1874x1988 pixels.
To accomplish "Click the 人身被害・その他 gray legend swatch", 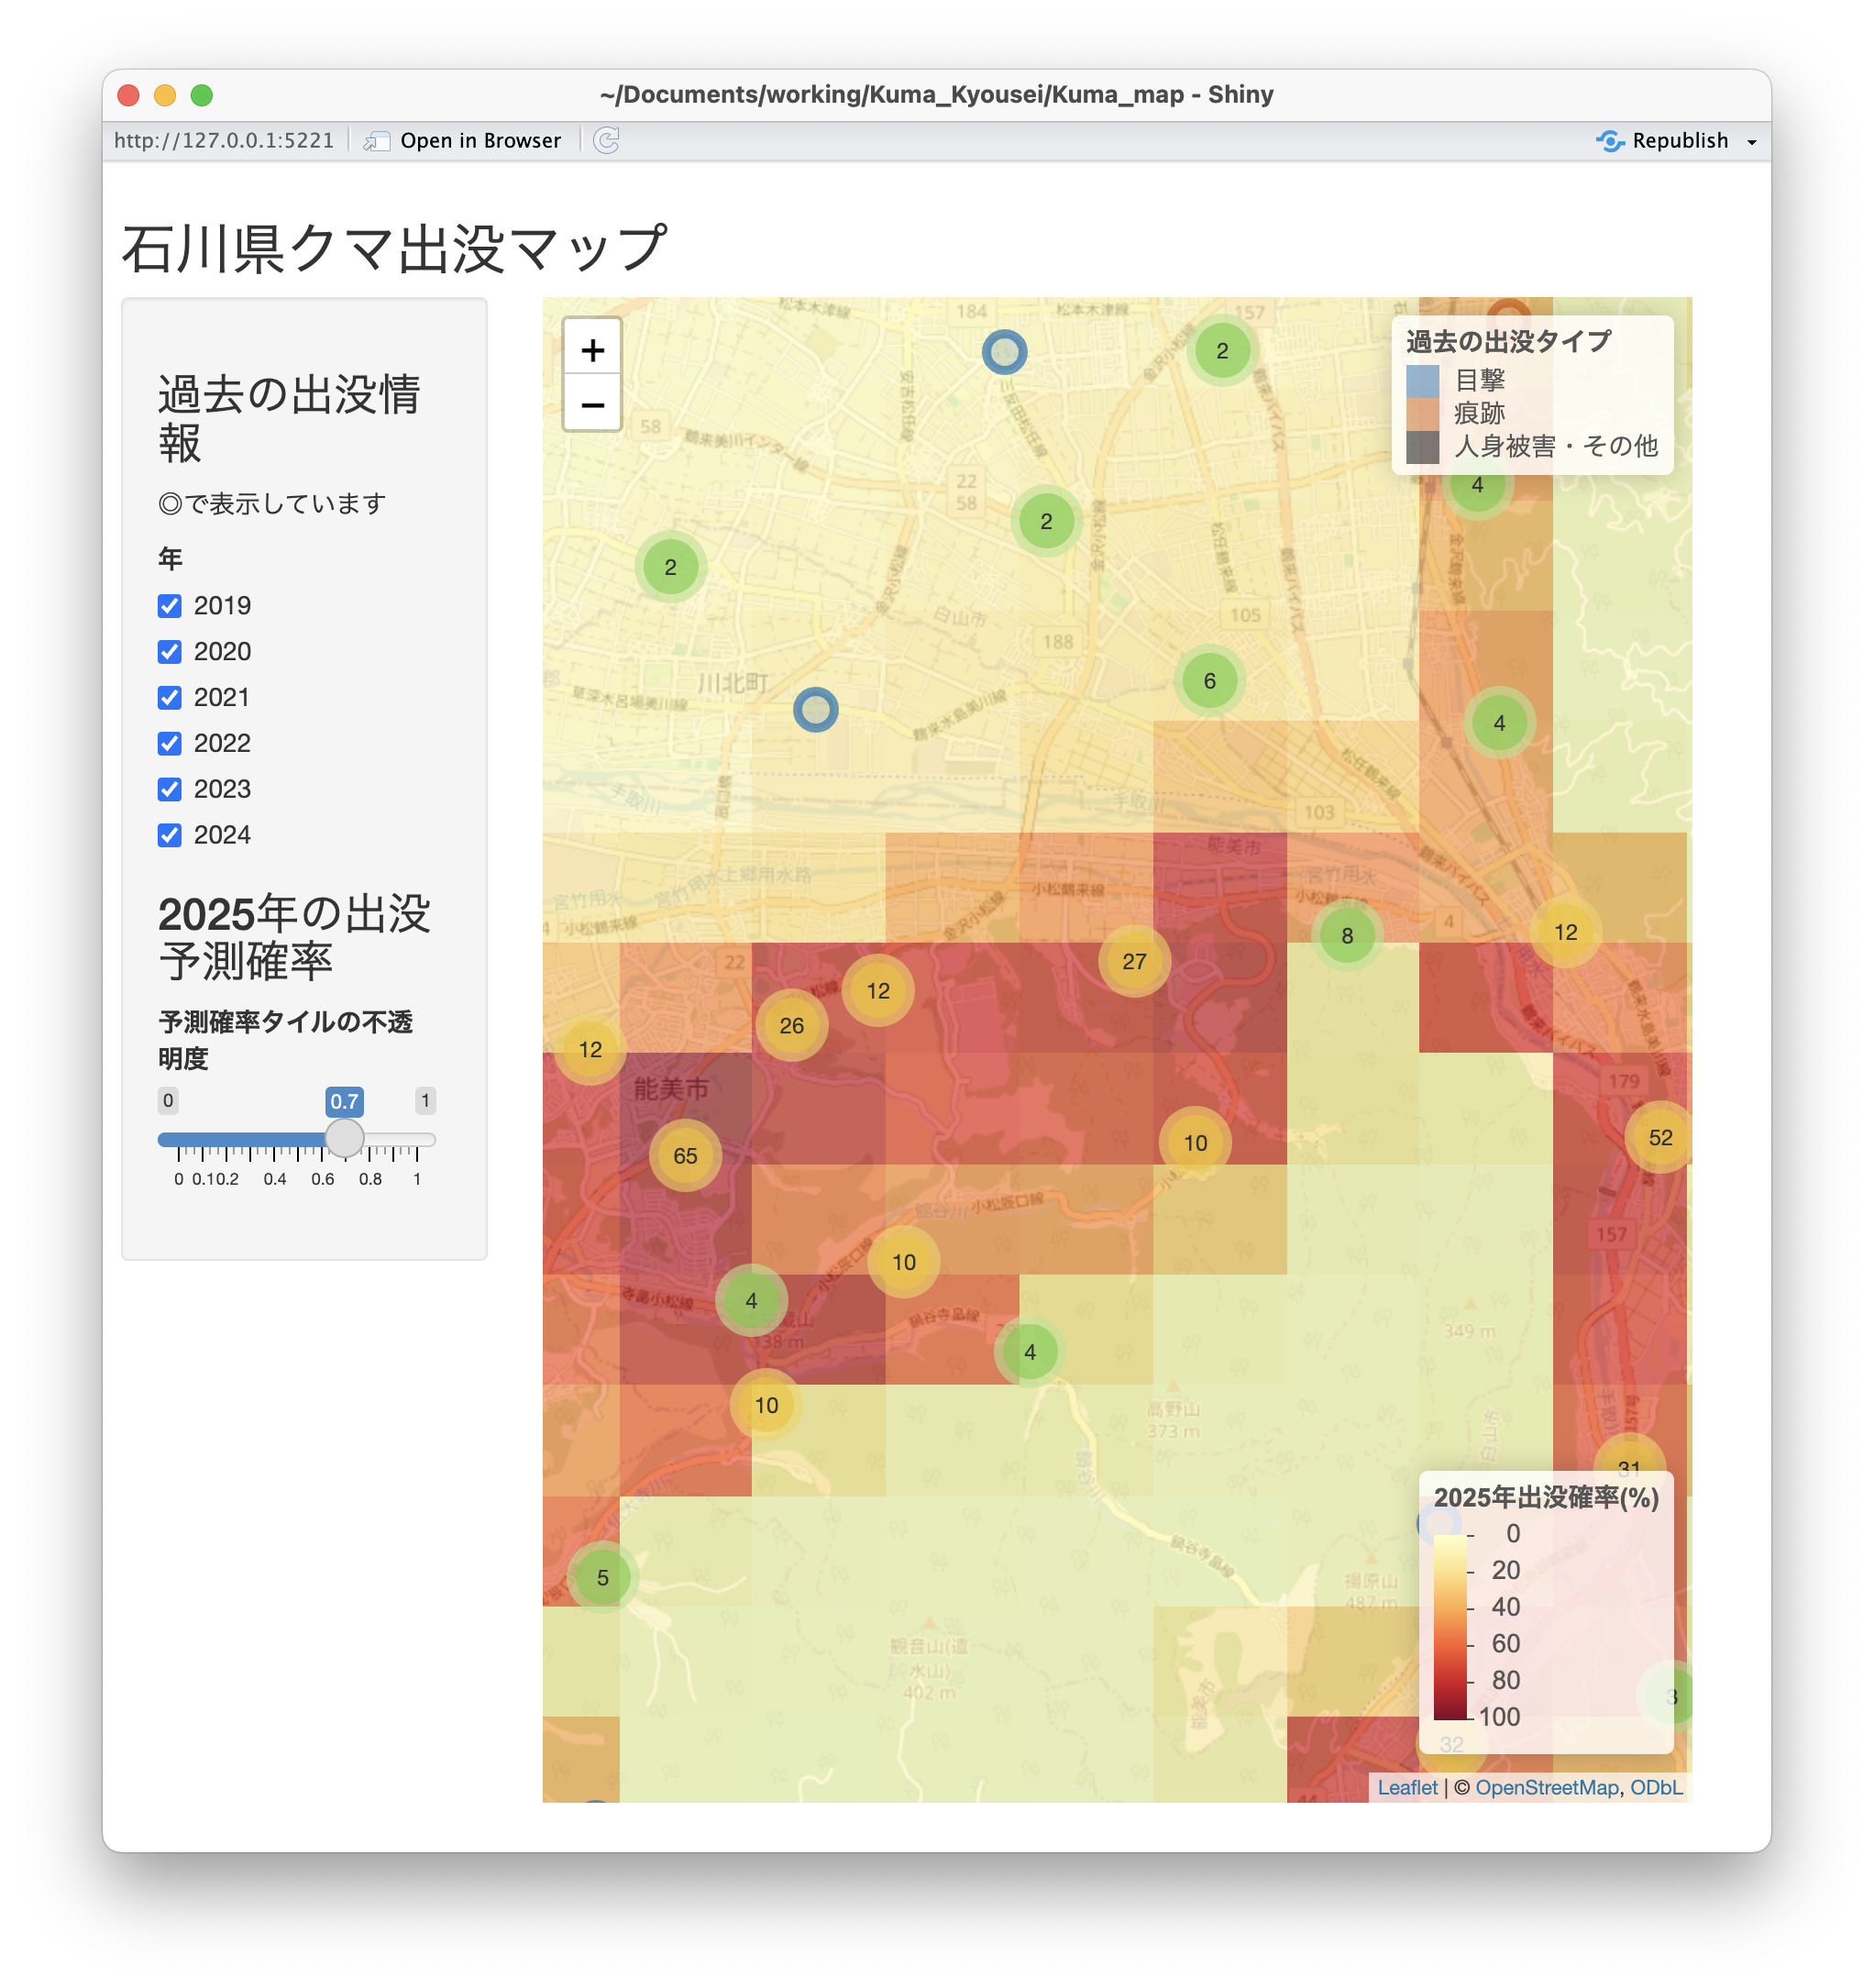I will [x=1422, y=447].
